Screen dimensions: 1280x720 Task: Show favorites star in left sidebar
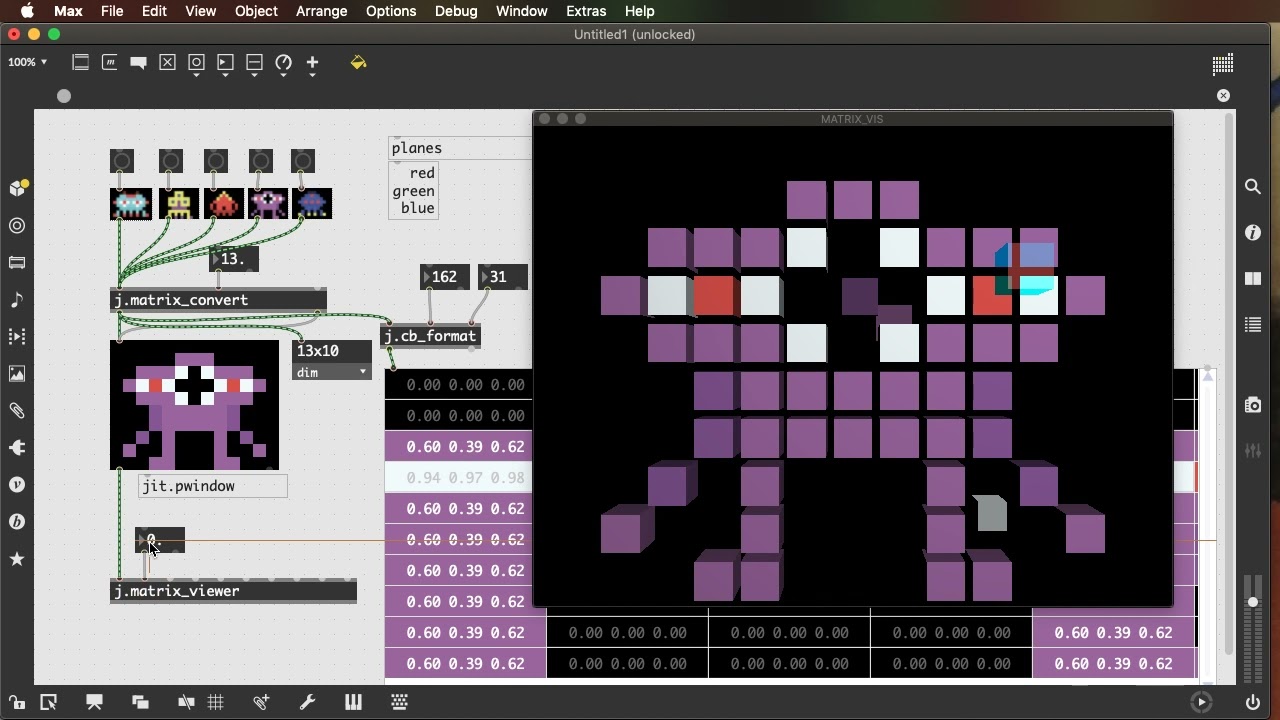click(x=17, y=559)
